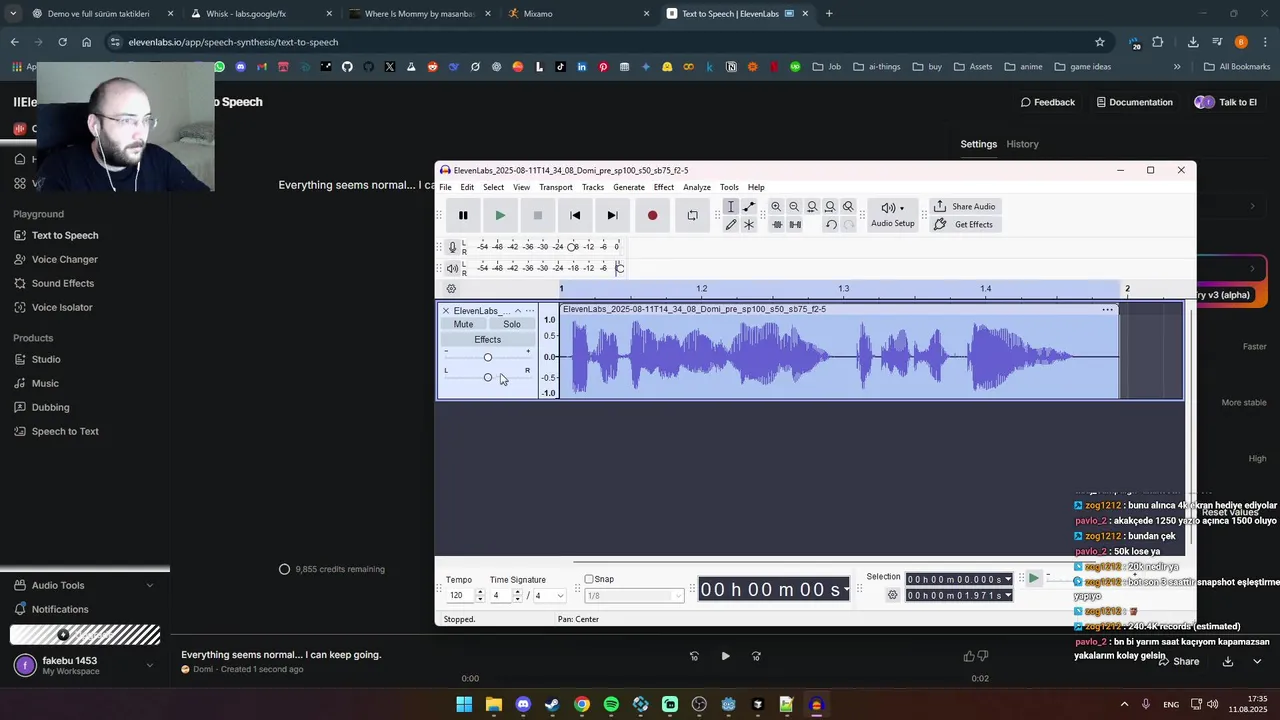Open the clip's three-dots menu
The image size is (1280, 720).
[x=1107, y=310]
